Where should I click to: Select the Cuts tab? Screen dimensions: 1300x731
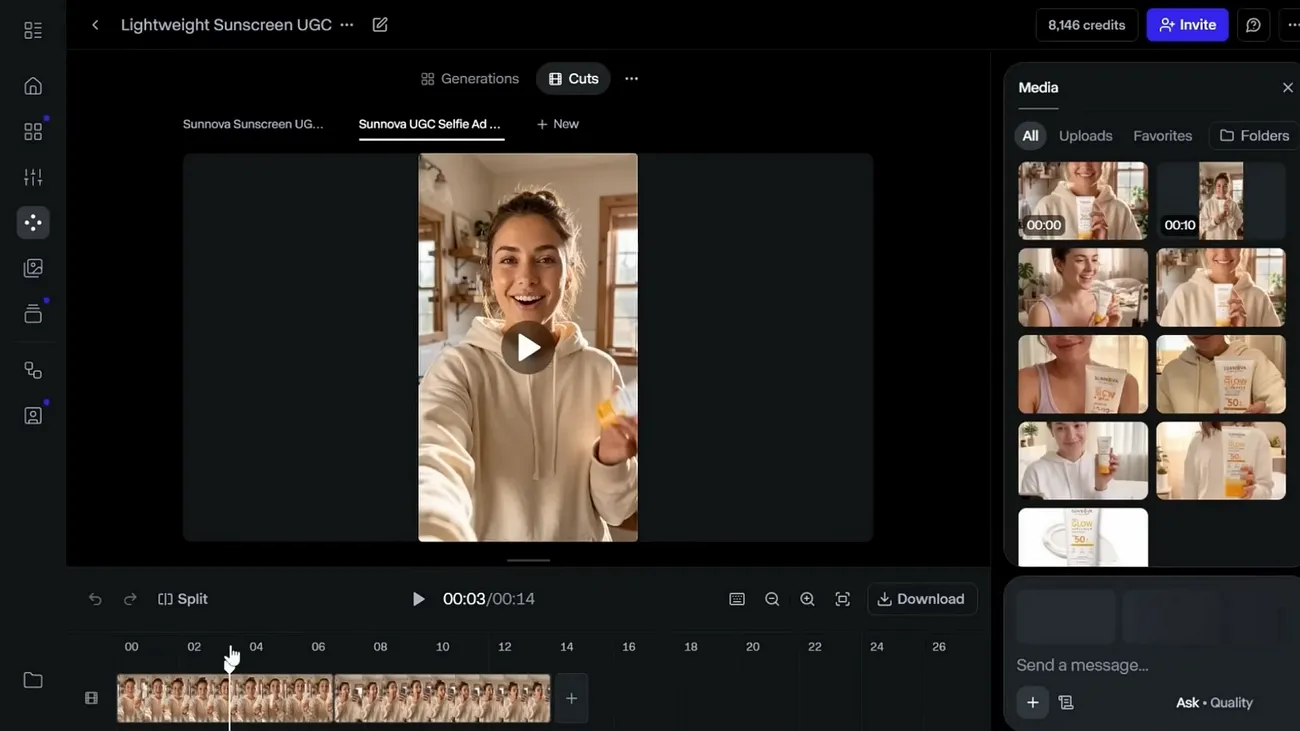coord(573,79)
